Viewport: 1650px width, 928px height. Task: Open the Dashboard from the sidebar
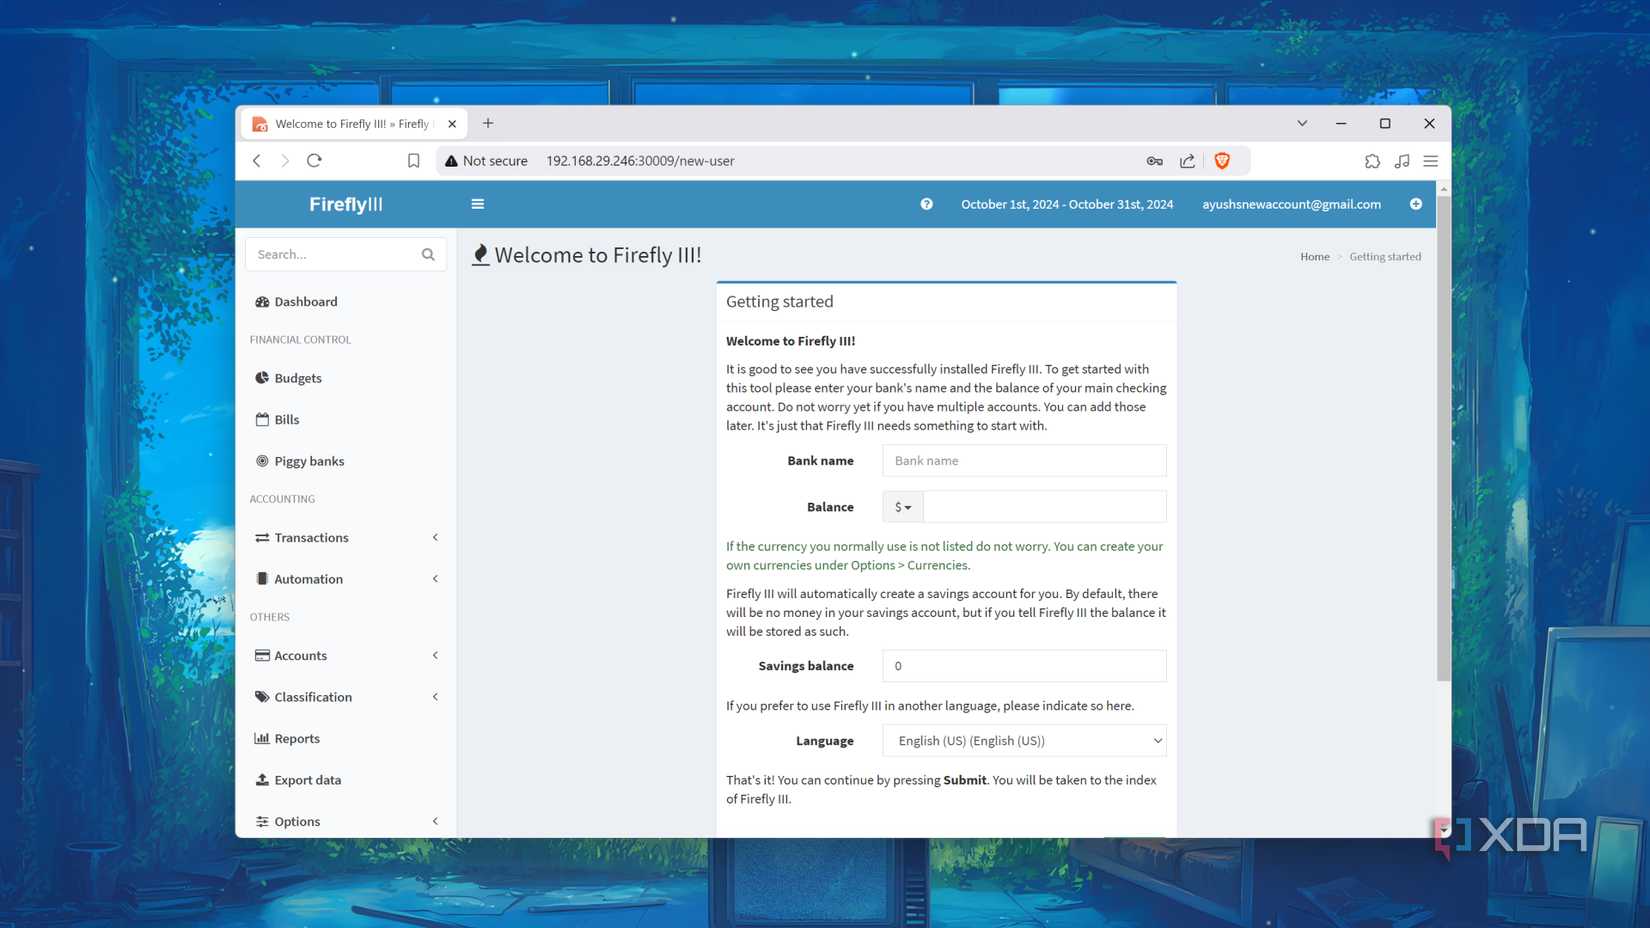[305, 301]
